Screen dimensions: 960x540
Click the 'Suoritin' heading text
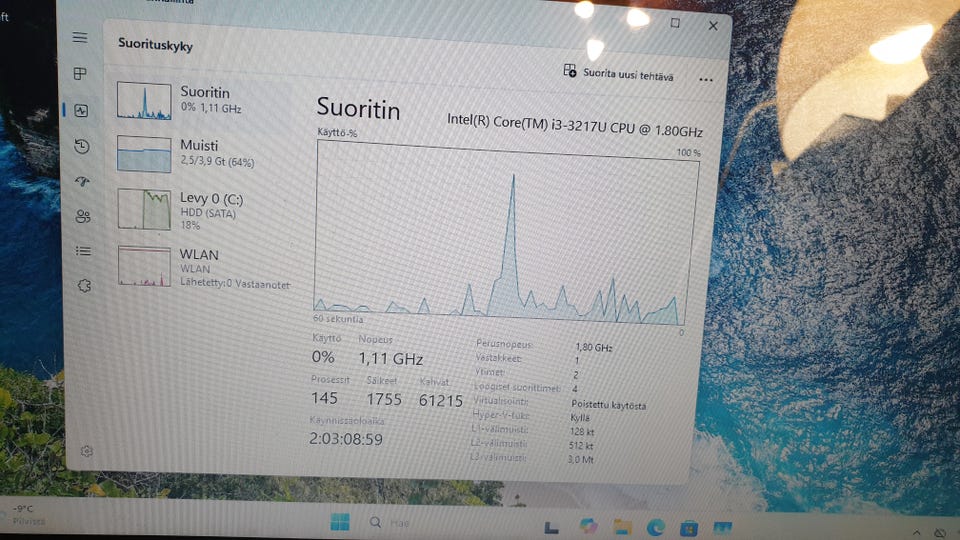click(358, 109)
